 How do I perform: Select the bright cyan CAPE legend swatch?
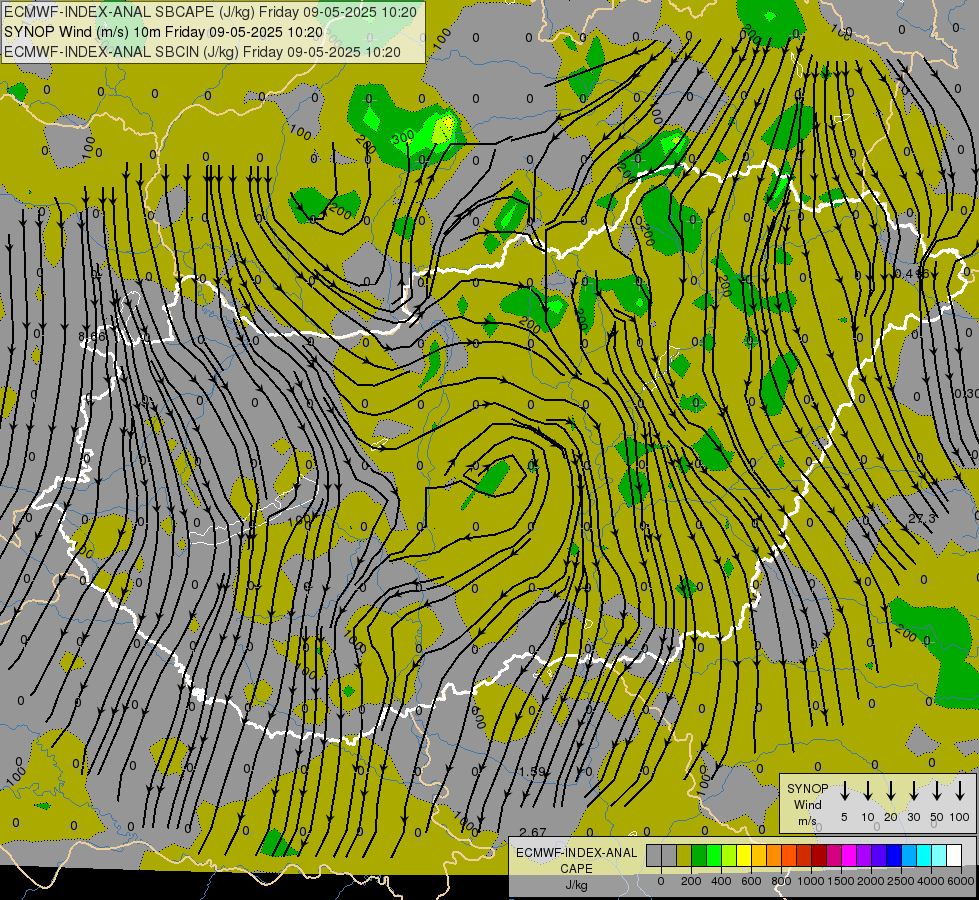[924, 856]
